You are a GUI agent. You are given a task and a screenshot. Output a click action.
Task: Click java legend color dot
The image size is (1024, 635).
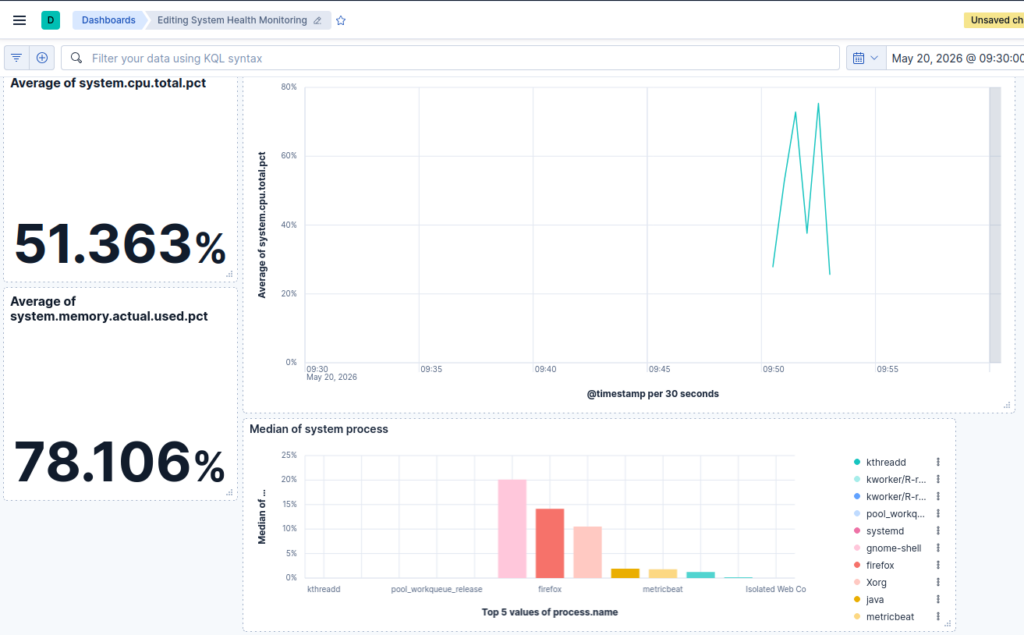857,599
